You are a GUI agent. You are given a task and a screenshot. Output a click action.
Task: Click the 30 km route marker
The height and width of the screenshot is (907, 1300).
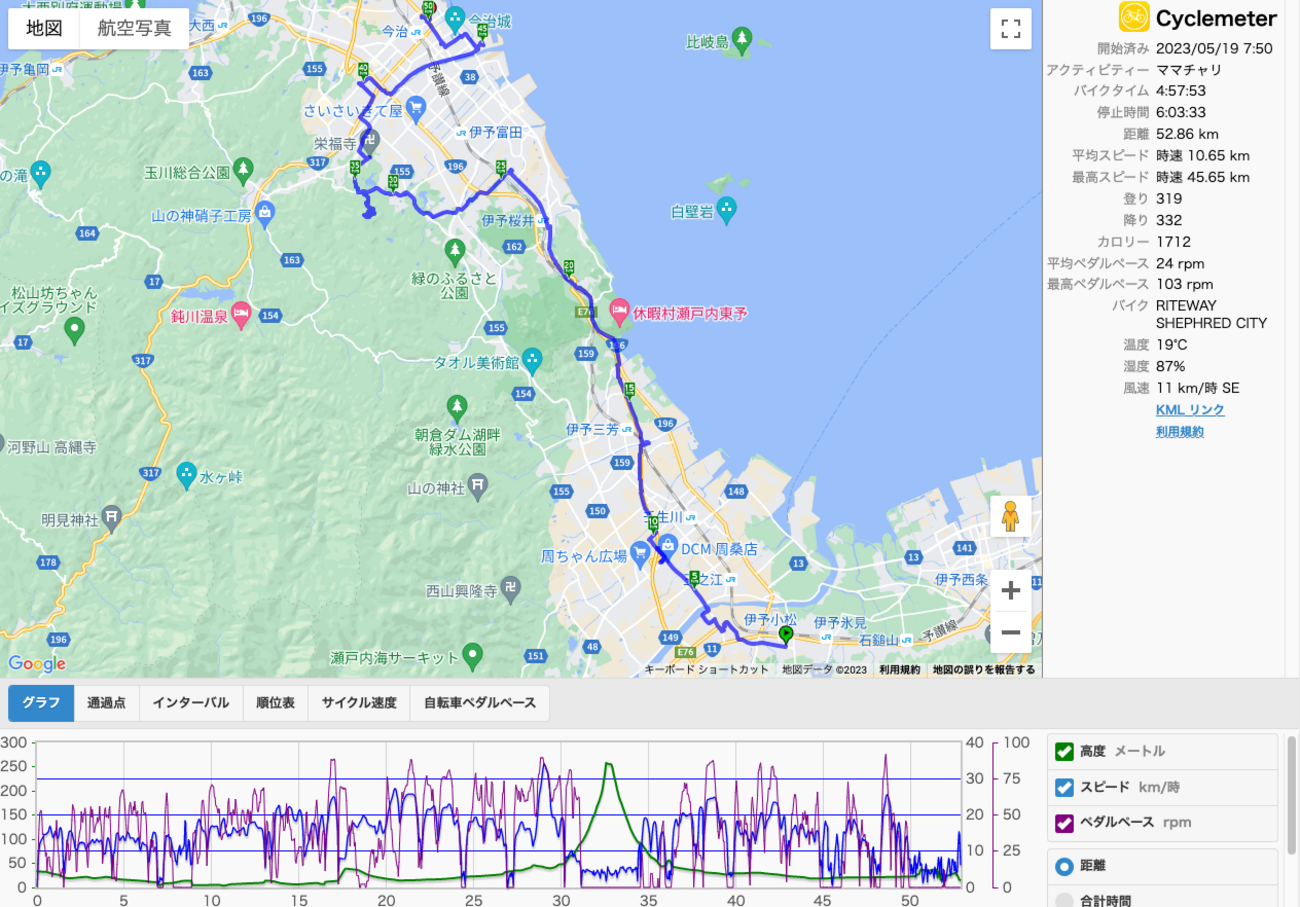(392, 182)
